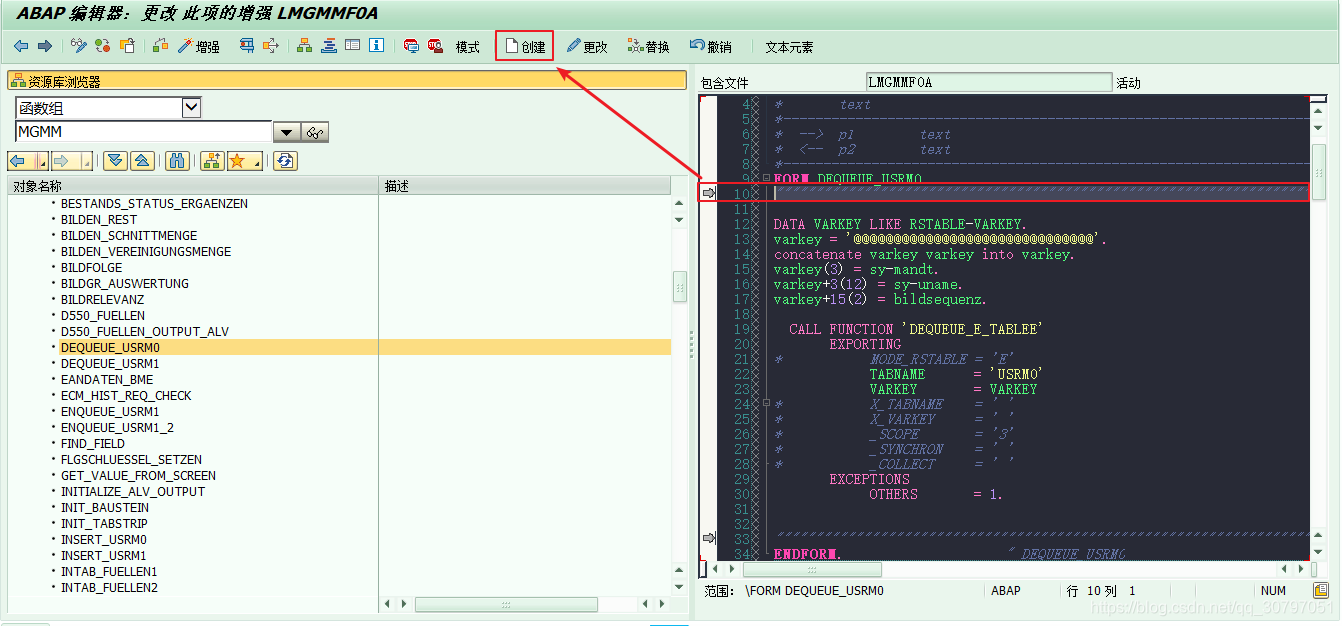Click the glasses display icon beside MGMM
The height and width of the screenshot is (626, 1342).
click(315, 132)
